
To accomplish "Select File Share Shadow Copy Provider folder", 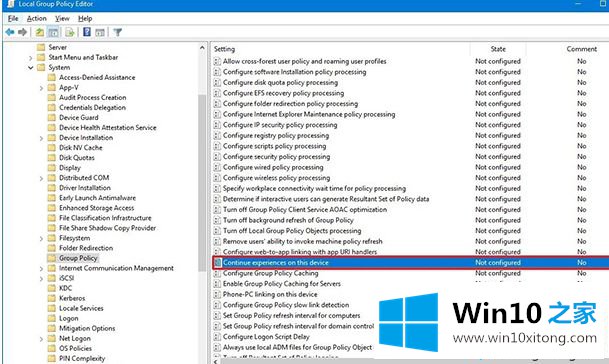I will coord(107,228).
